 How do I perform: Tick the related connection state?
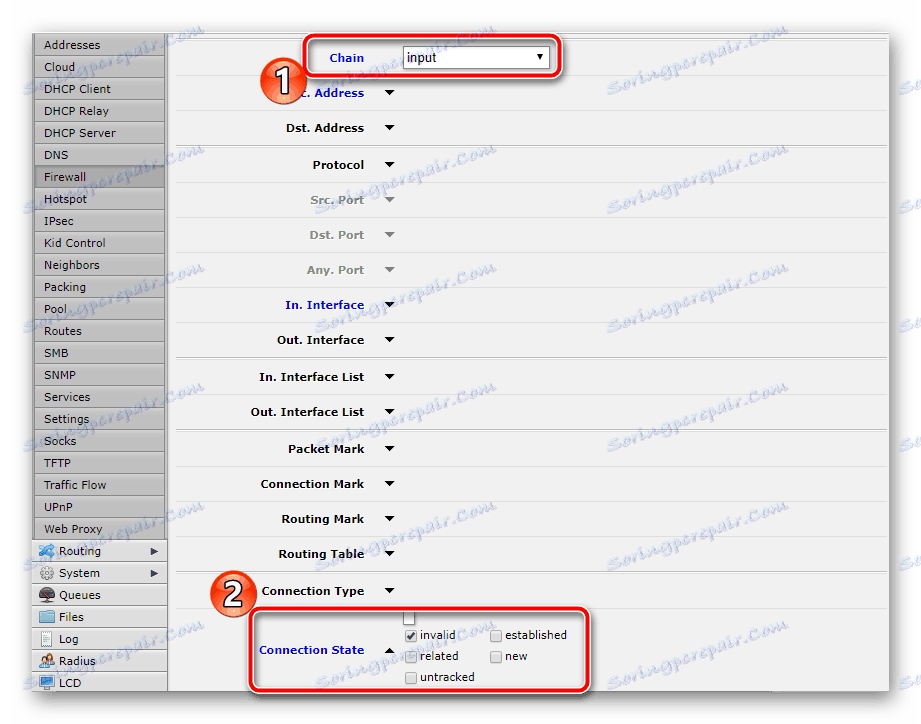tap(411, 656)
